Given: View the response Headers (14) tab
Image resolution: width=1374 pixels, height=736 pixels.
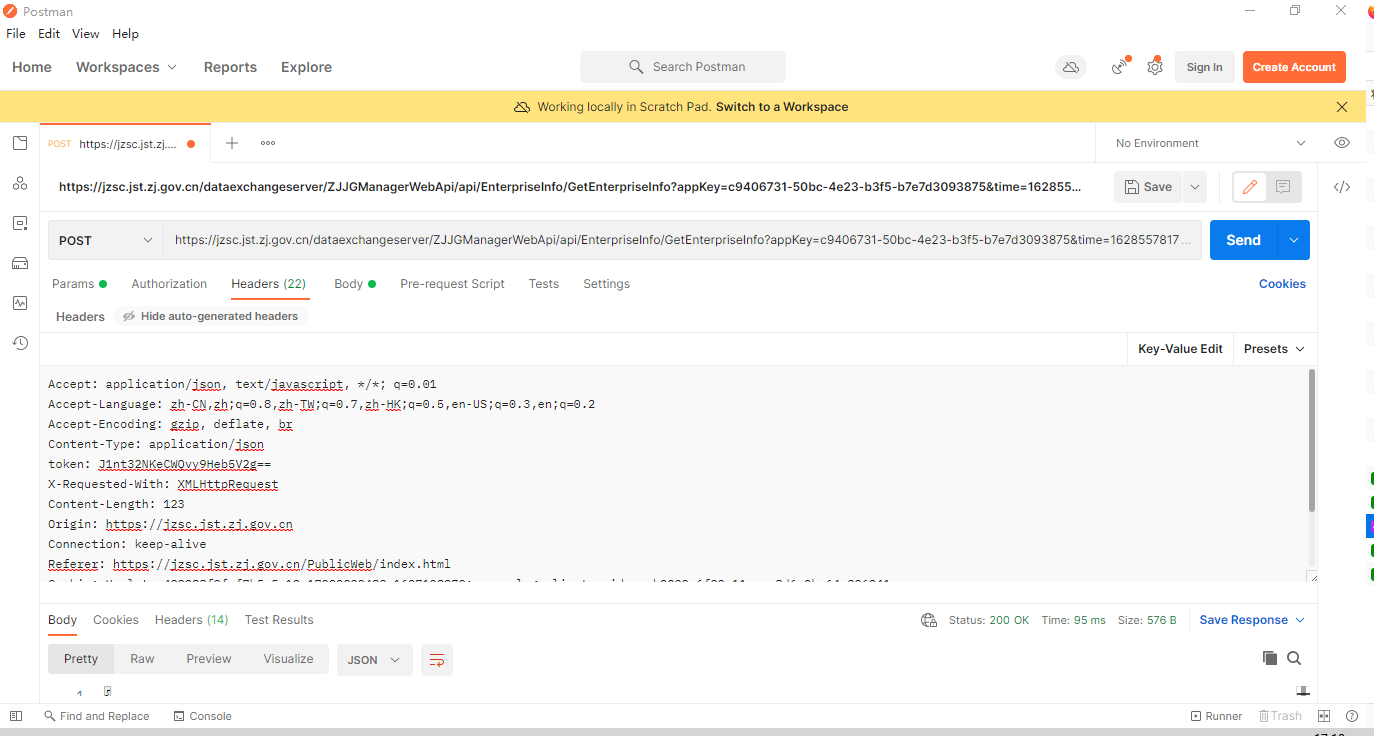Looking at the screenshot, I should tap(191, 620).
